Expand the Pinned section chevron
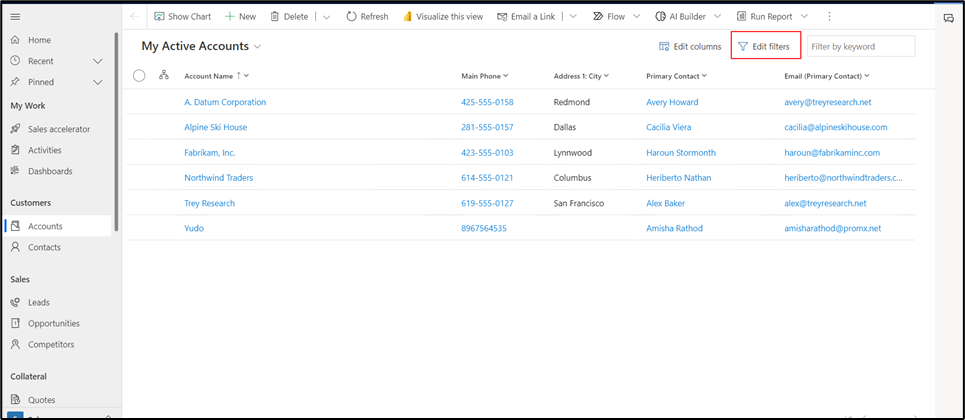 (x=98, y=82)
